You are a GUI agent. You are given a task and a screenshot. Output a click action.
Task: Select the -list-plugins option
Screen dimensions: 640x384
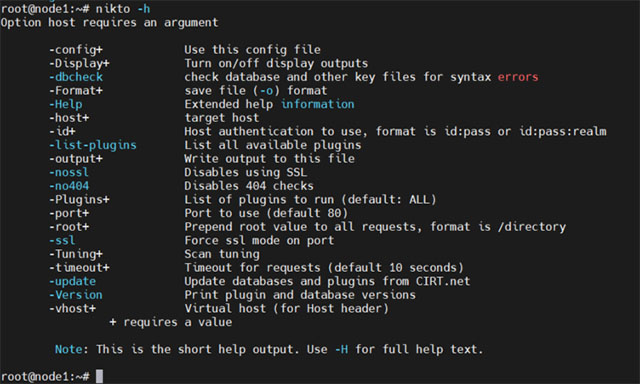point(93,145)
